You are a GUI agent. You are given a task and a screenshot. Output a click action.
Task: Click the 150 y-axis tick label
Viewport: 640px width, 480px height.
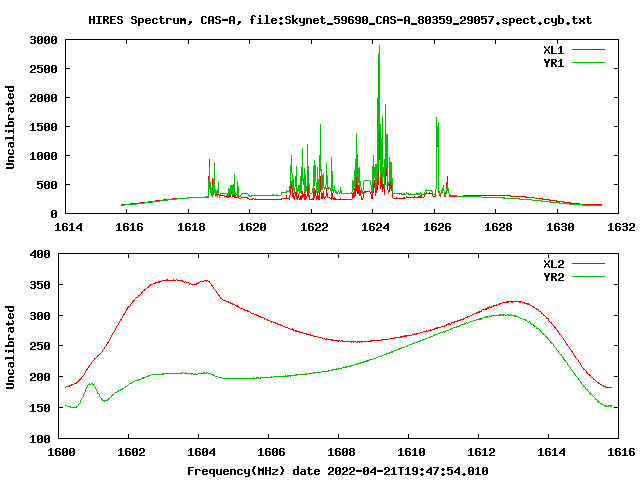(x=40, y=408)
